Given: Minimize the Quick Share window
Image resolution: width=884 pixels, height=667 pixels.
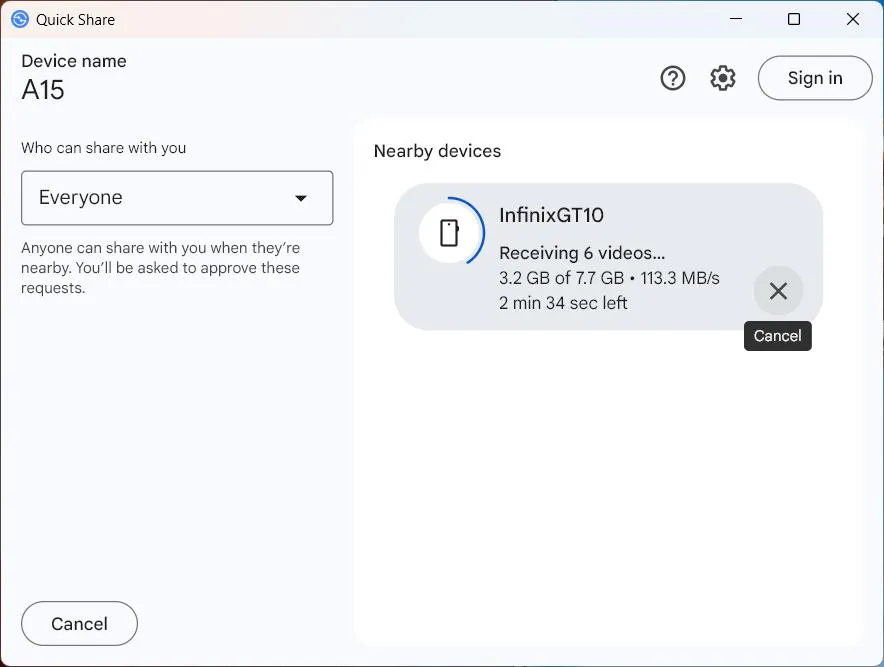Looking at the screenshot, I should 736,19.
